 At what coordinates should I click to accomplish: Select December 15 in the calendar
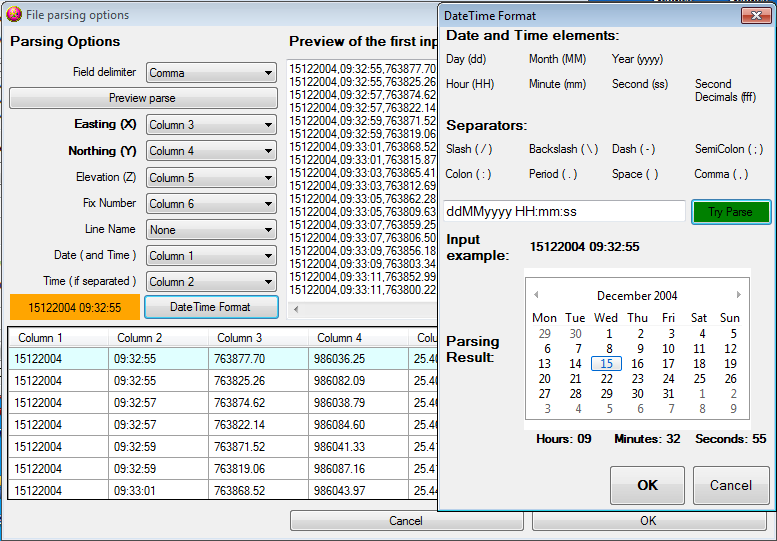pos(606,364)
